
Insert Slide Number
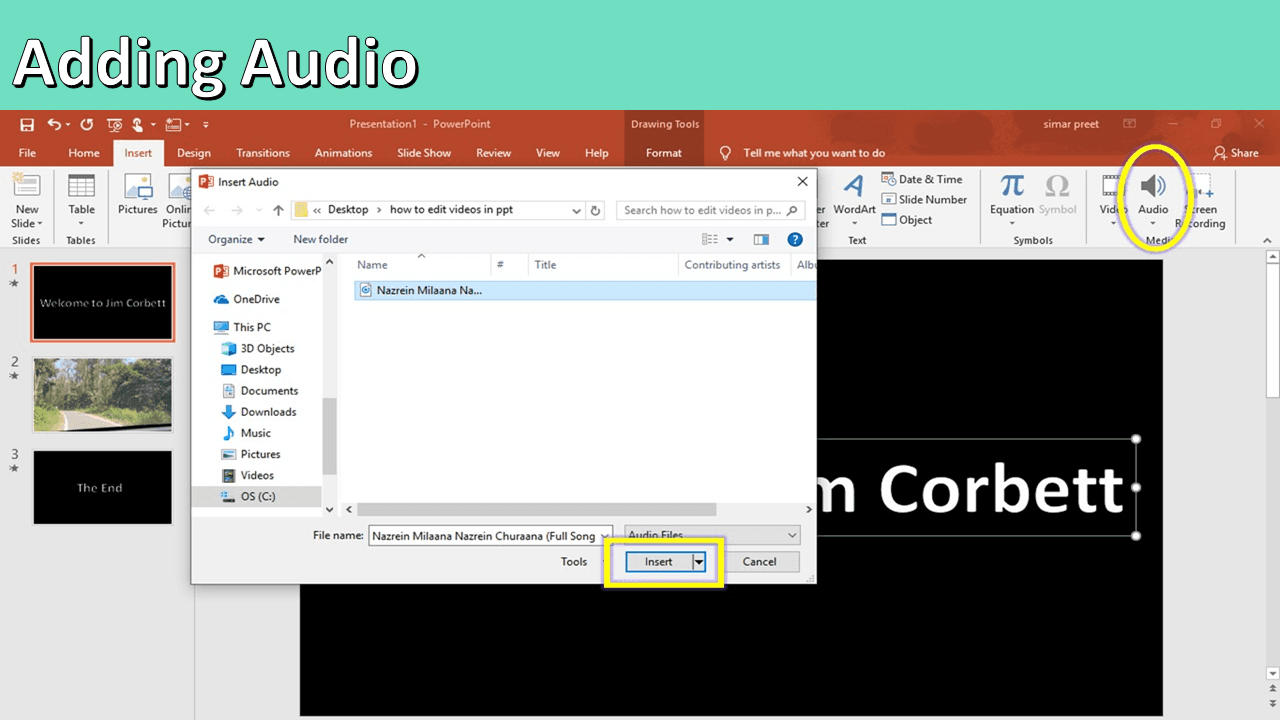coord(924,200)
